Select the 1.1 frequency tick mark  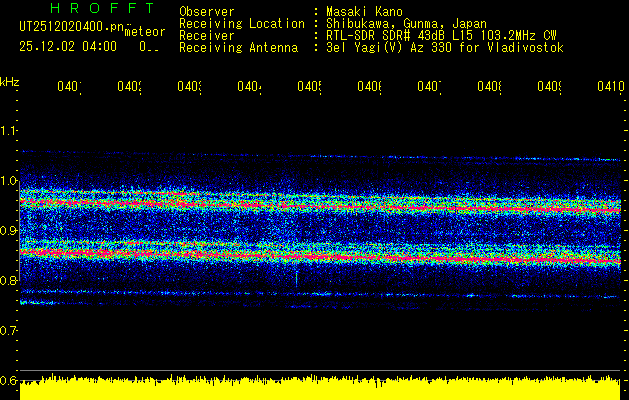pyautogui.click(x=9, y=131)
